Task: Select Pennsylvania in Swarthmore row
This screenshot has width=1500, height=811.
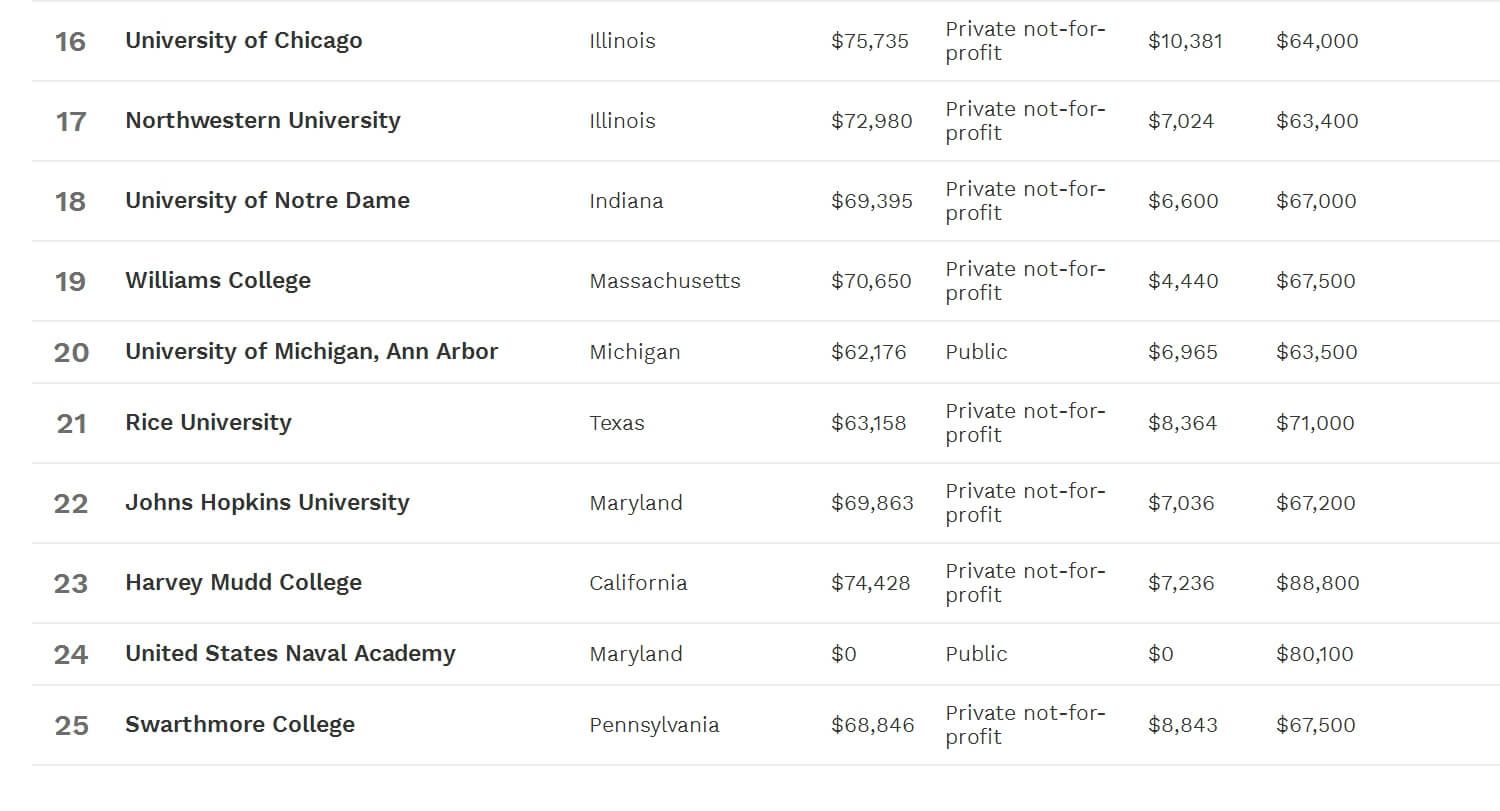Action: 654,725
